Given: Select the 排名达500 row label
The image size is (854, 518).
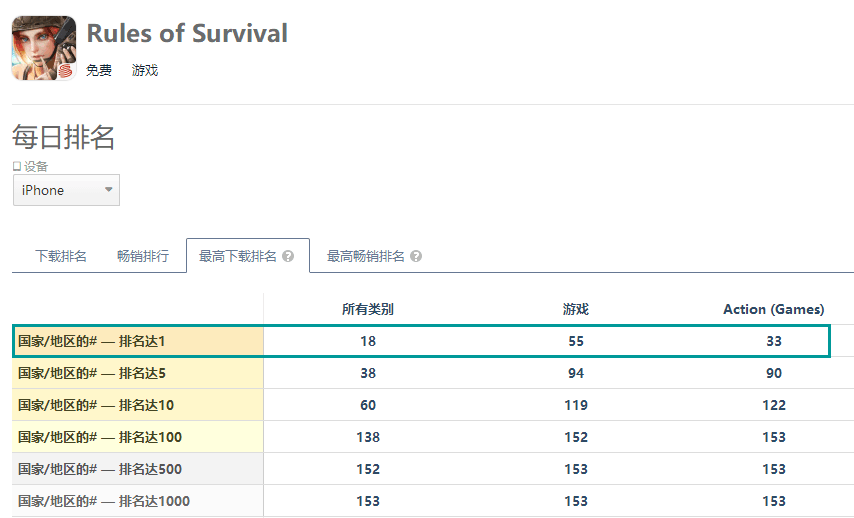Looking at the screenshot, I should (100, 469).
